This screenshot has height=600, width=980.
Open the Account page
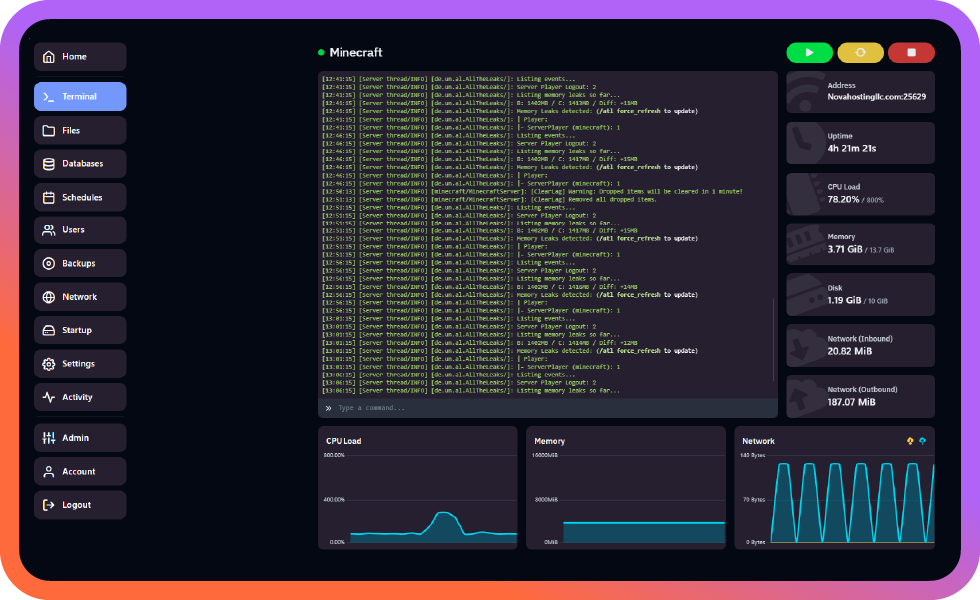pos(80,471)
